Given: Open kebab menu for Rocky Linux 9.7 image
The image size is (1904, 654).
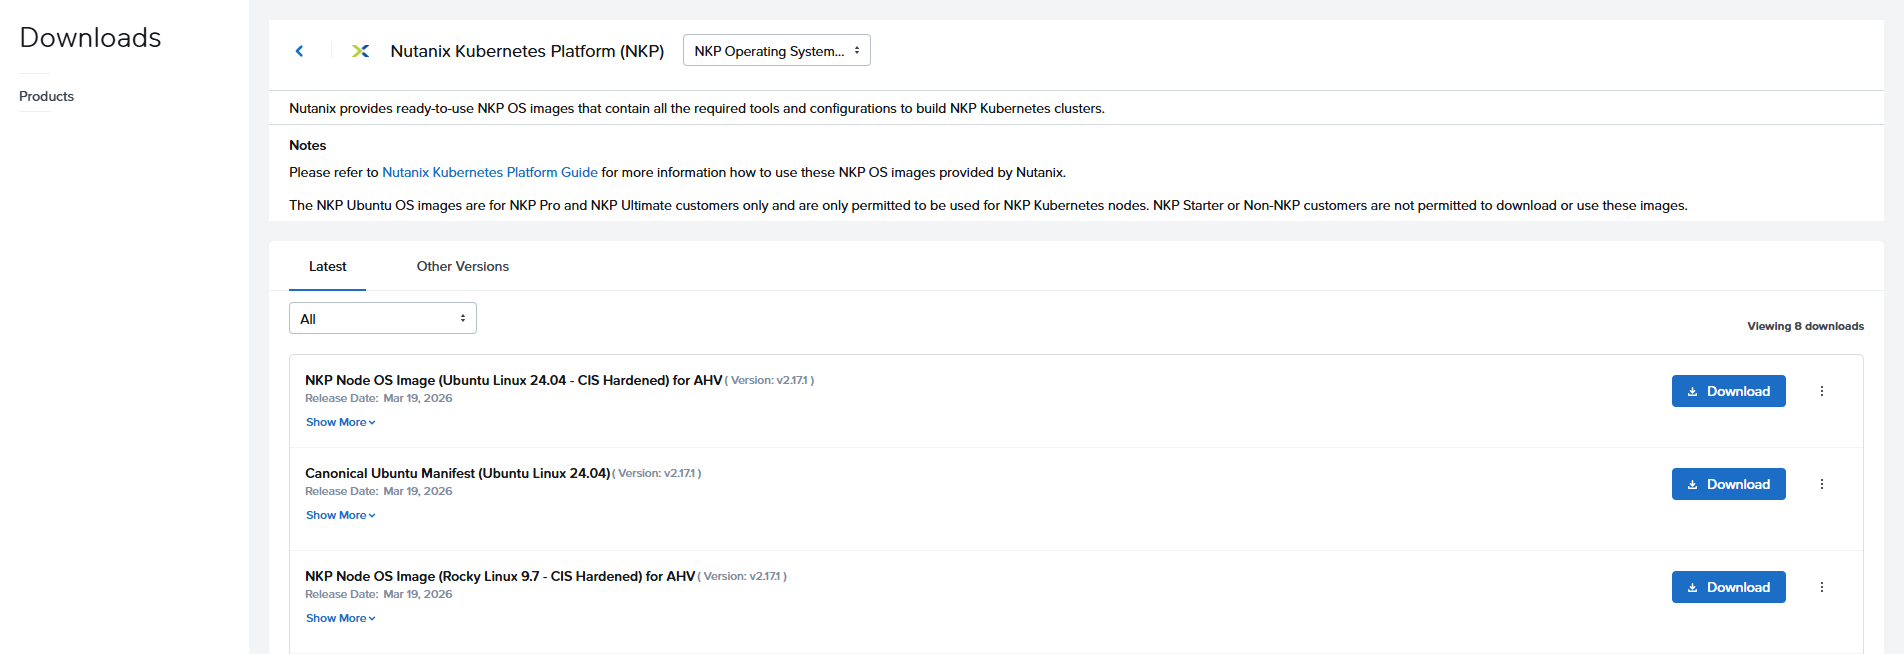Looking at the screenshot, I should click(1822, 587).
